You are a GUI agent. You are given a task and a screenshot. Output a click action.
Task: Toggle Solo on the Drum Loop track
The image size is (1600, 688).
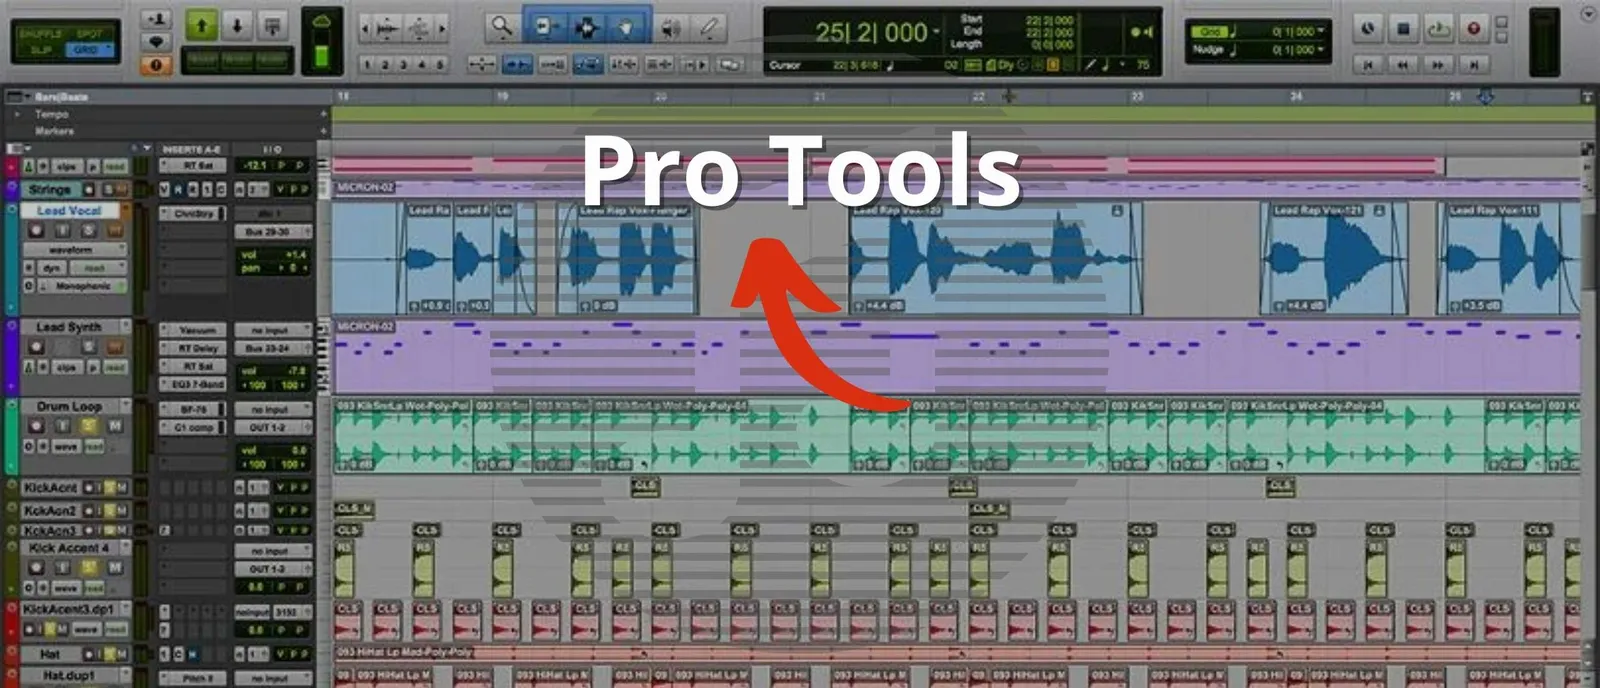88,426
